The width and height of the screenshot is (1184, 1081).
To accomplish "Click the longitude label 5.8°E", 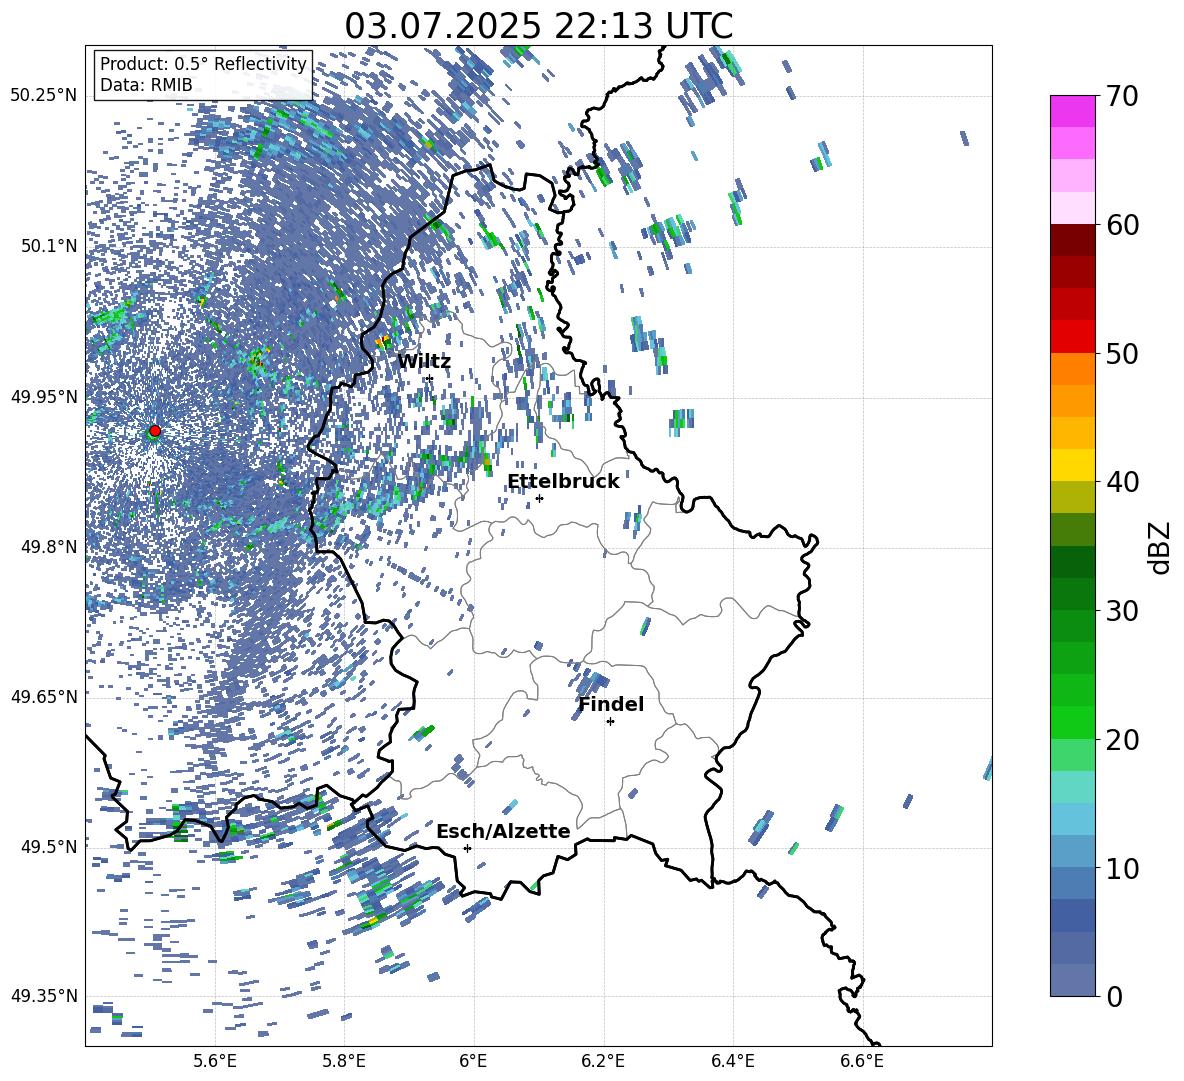I will [x=344, y=1061].
